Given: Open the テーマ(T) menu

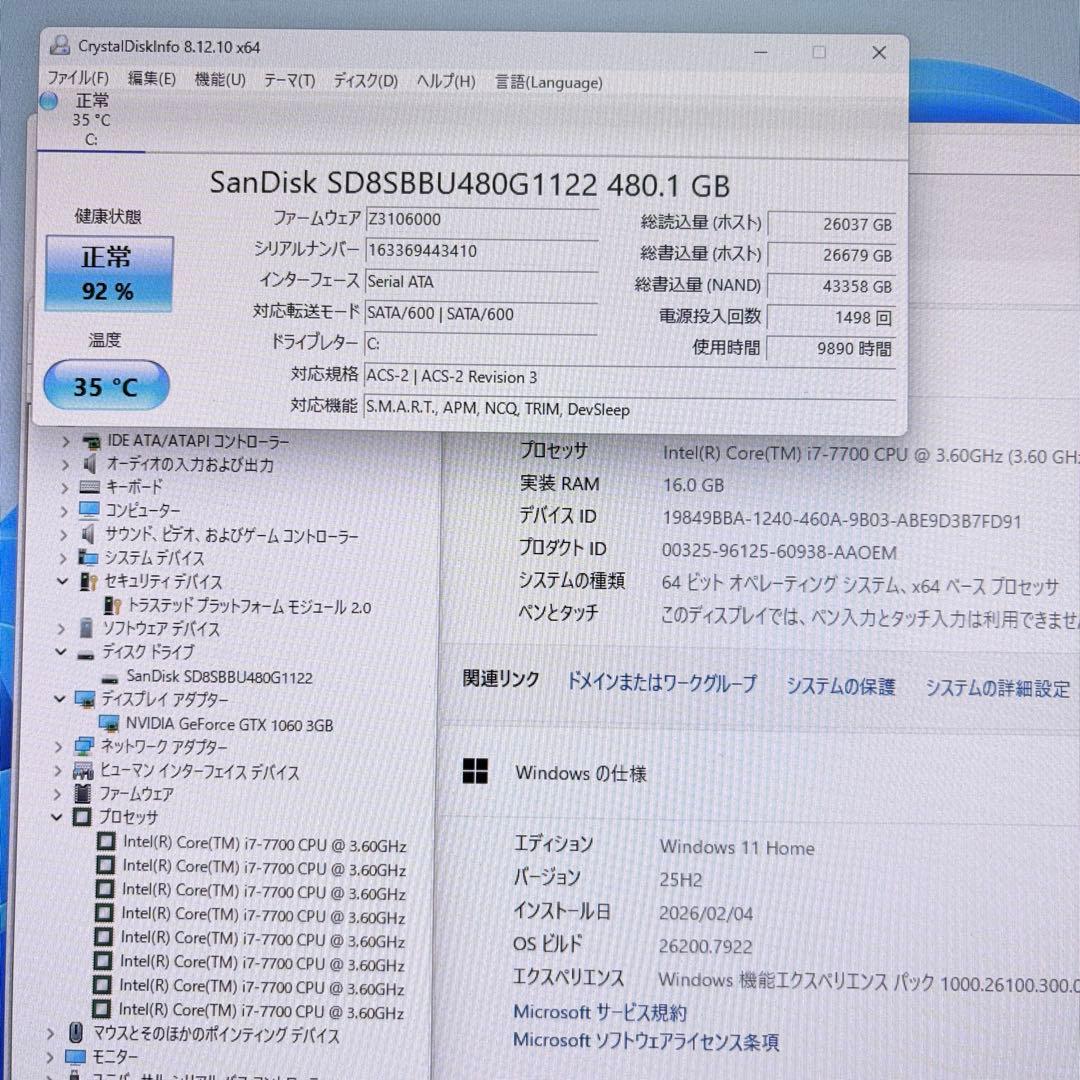Looking at the screenshot, I should pyautogui.click(x=289, y=80).
